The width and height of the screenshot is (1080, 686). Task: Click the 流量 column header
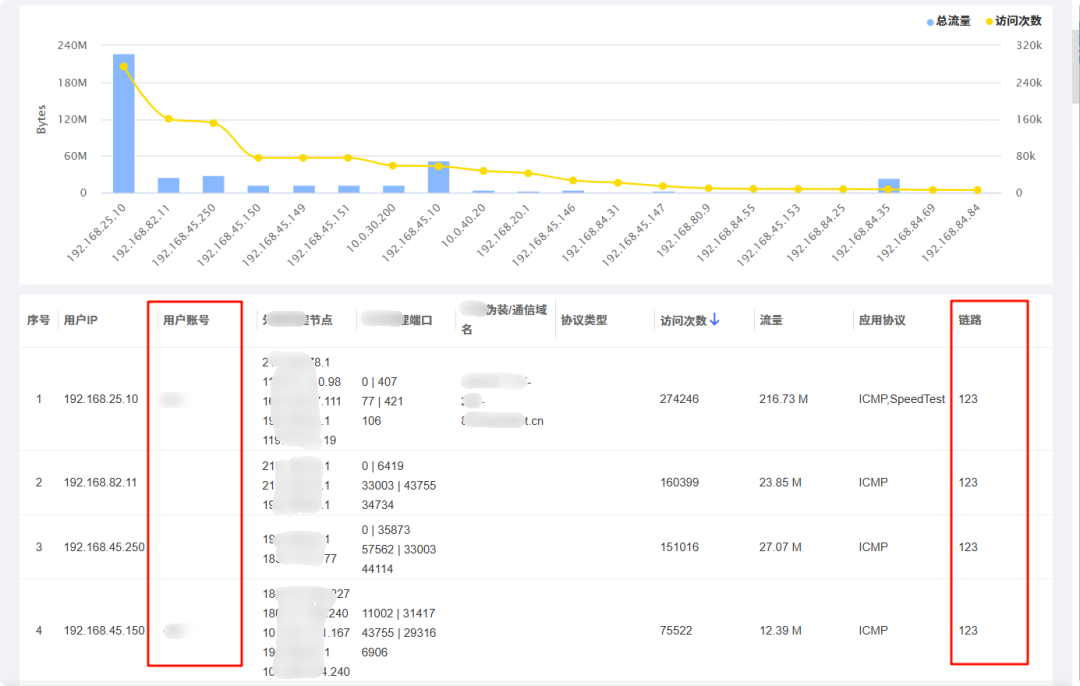click(x=771, y=320)
